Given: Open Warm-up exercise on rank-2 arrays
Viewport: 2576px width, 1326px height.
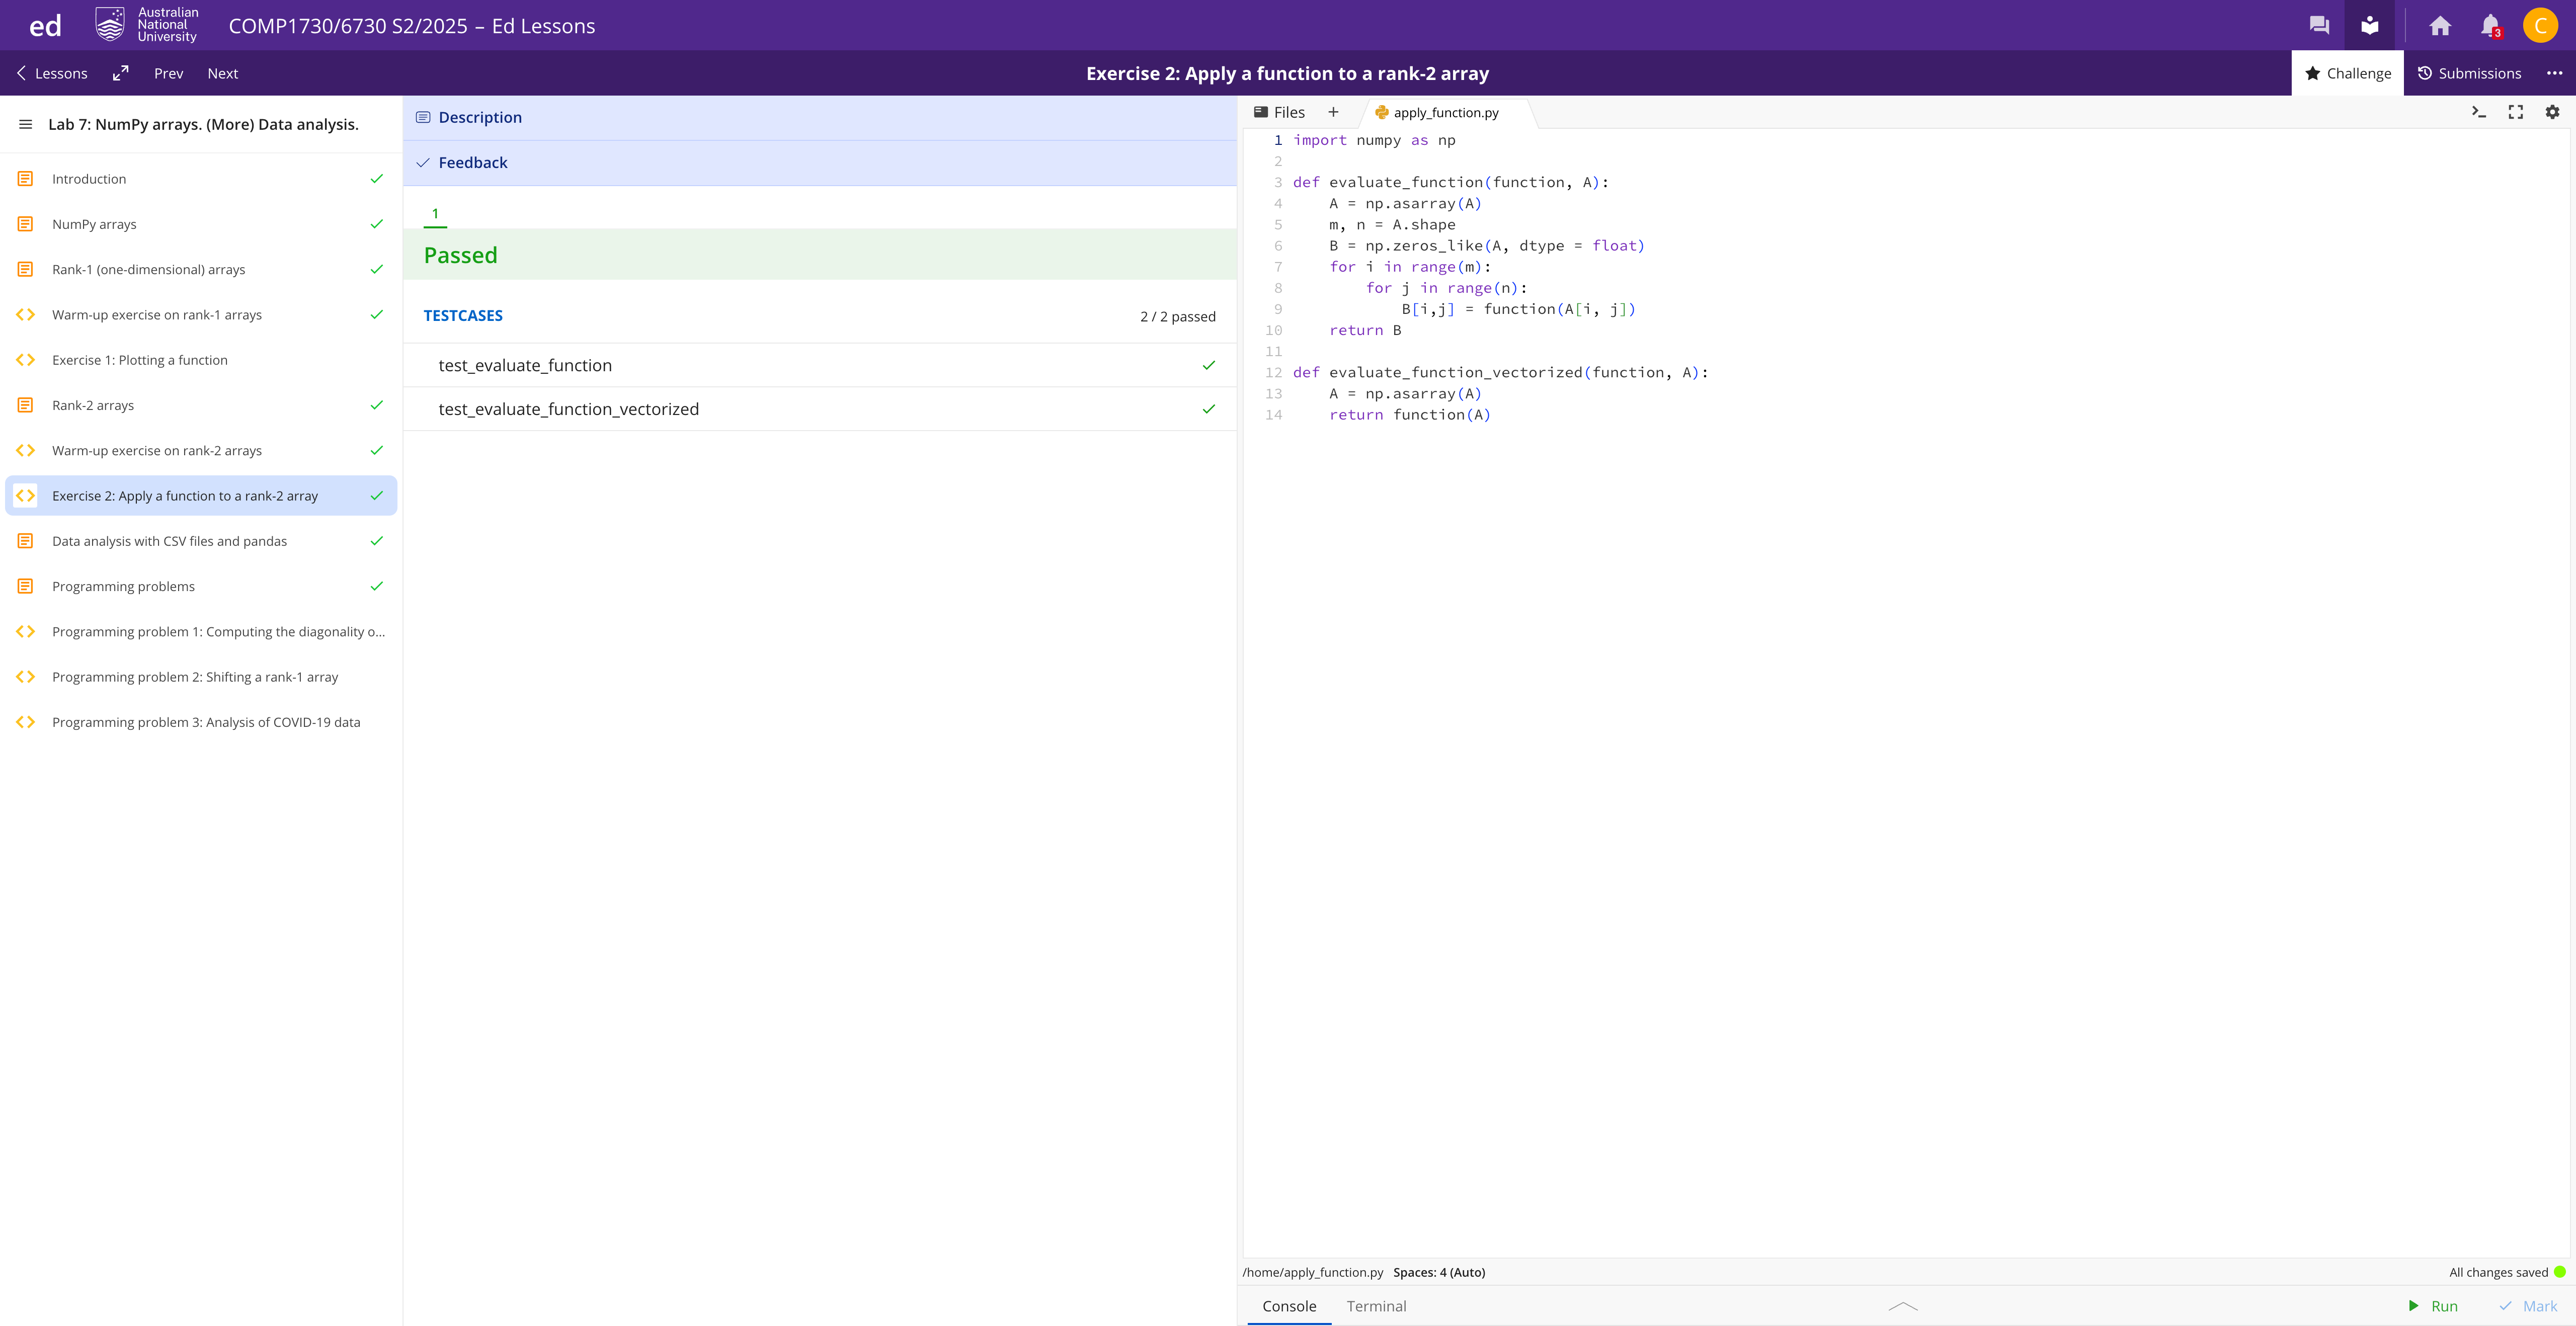Looking at the screenshot, I should point(201,451).
